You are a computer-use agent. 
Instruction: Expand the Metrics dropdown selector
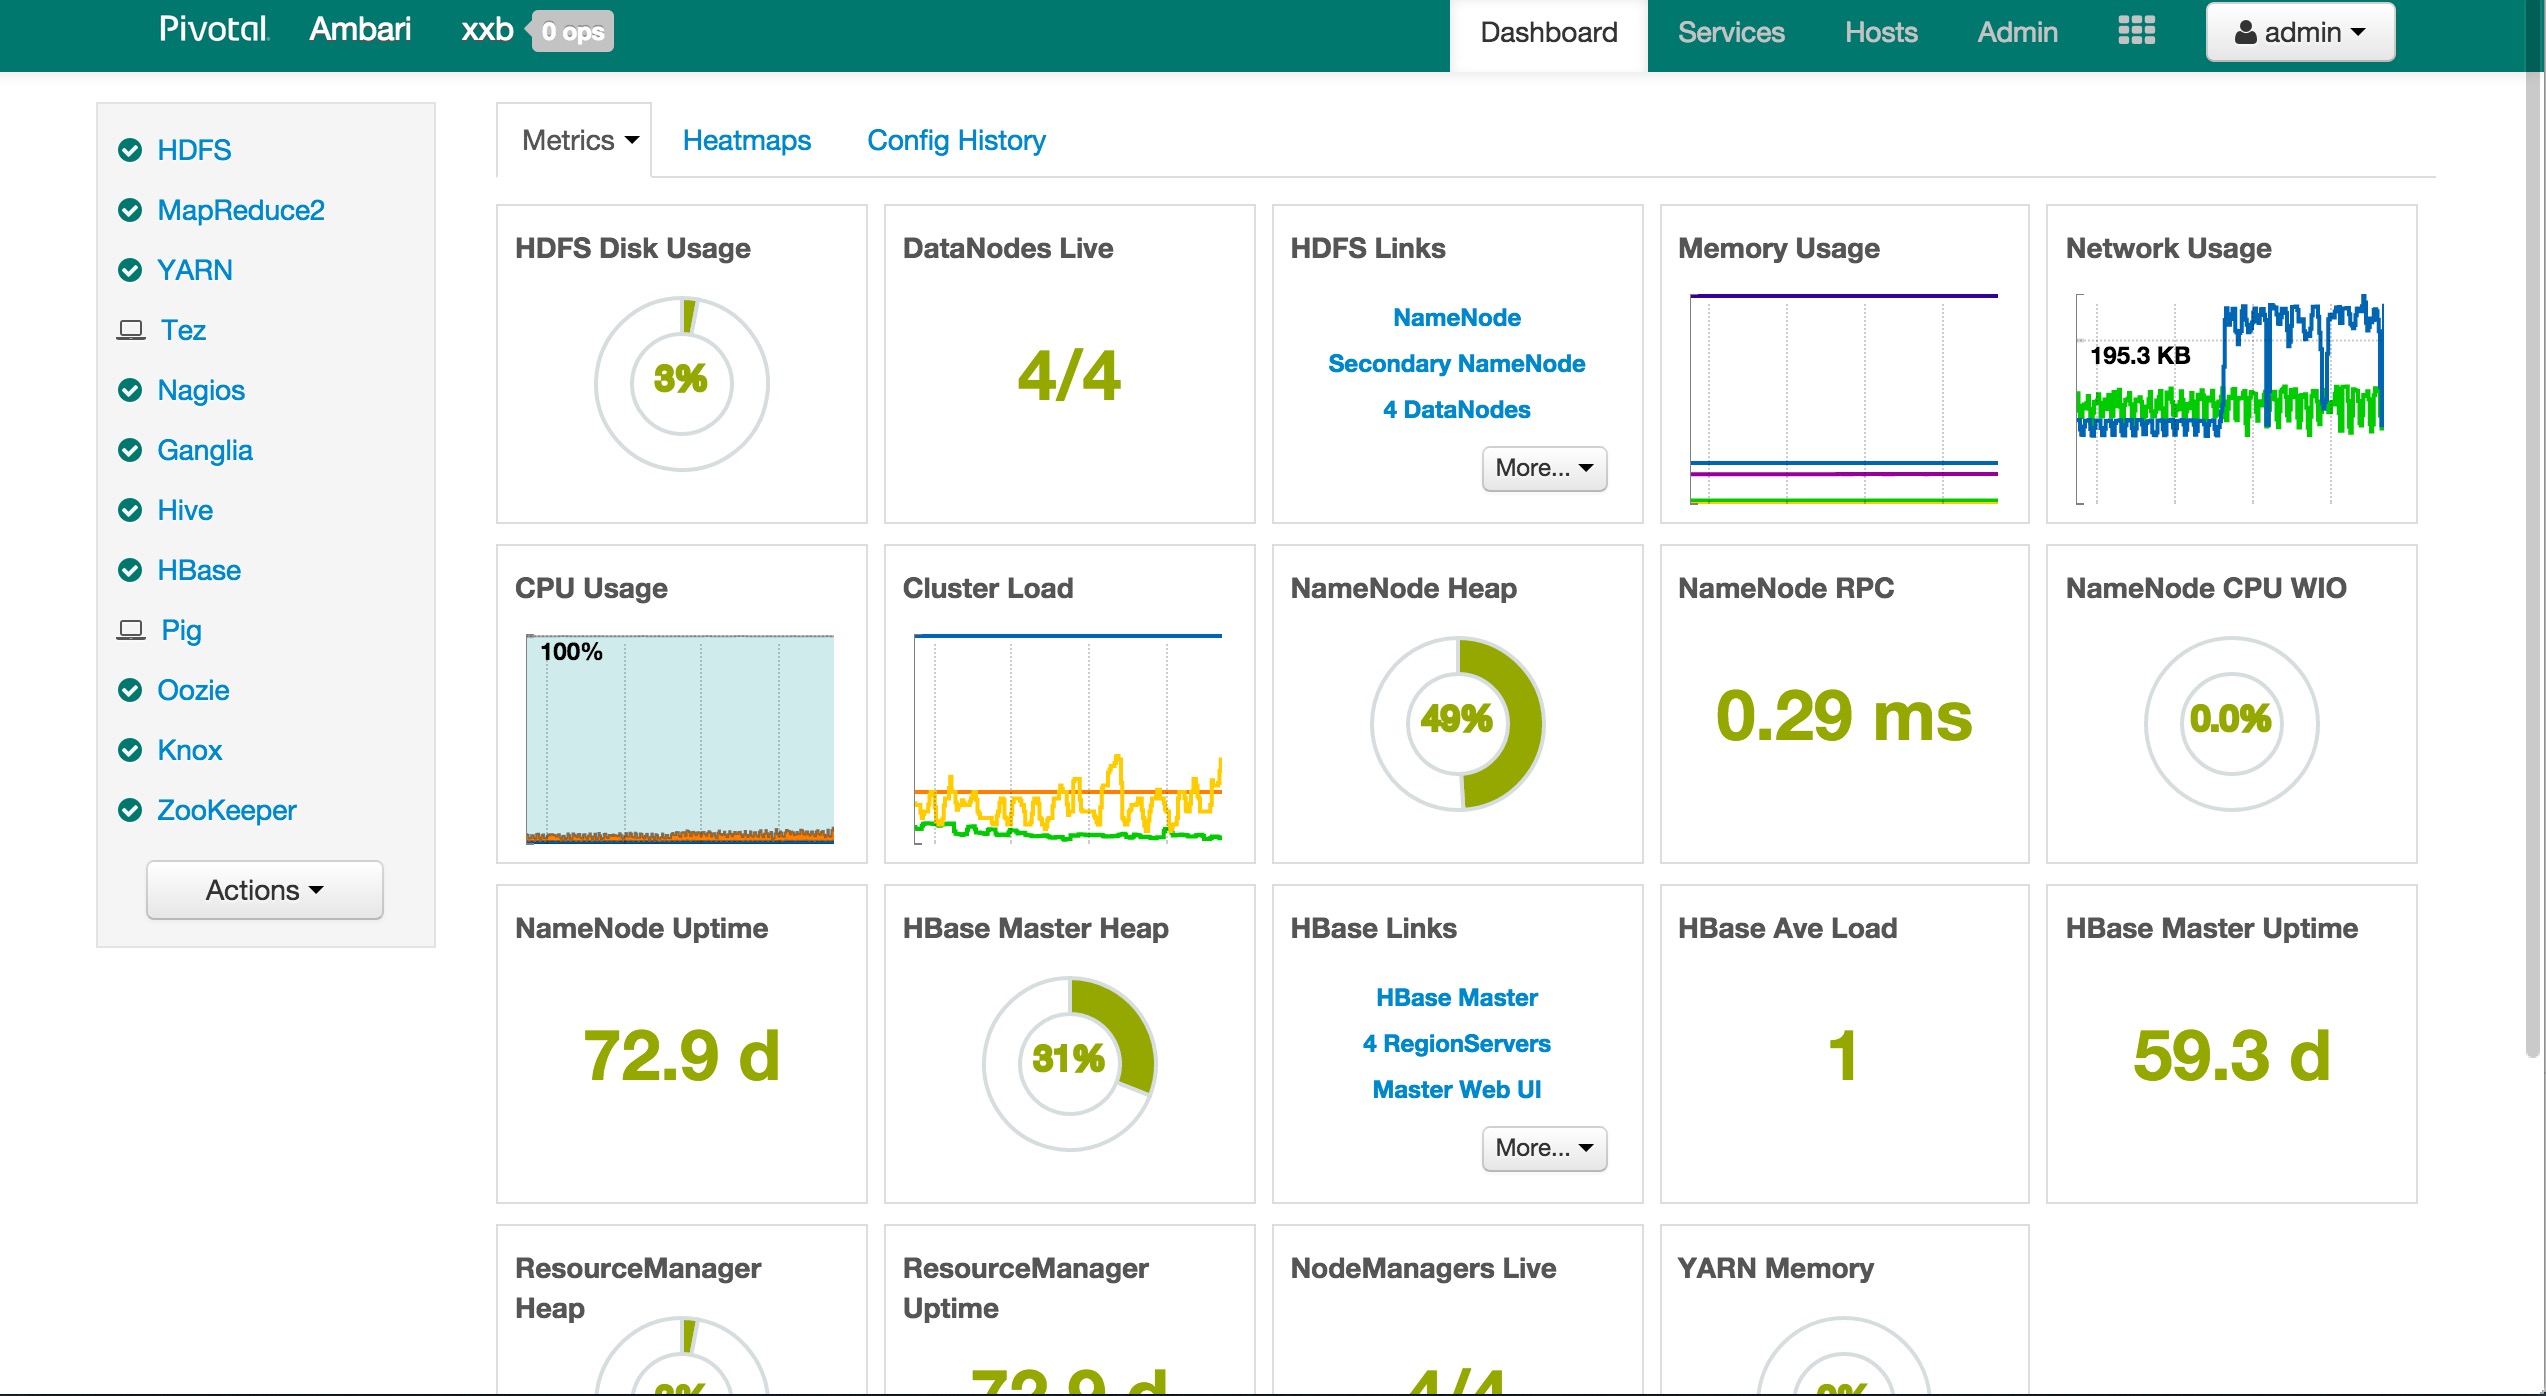click(x=578, y=141)
